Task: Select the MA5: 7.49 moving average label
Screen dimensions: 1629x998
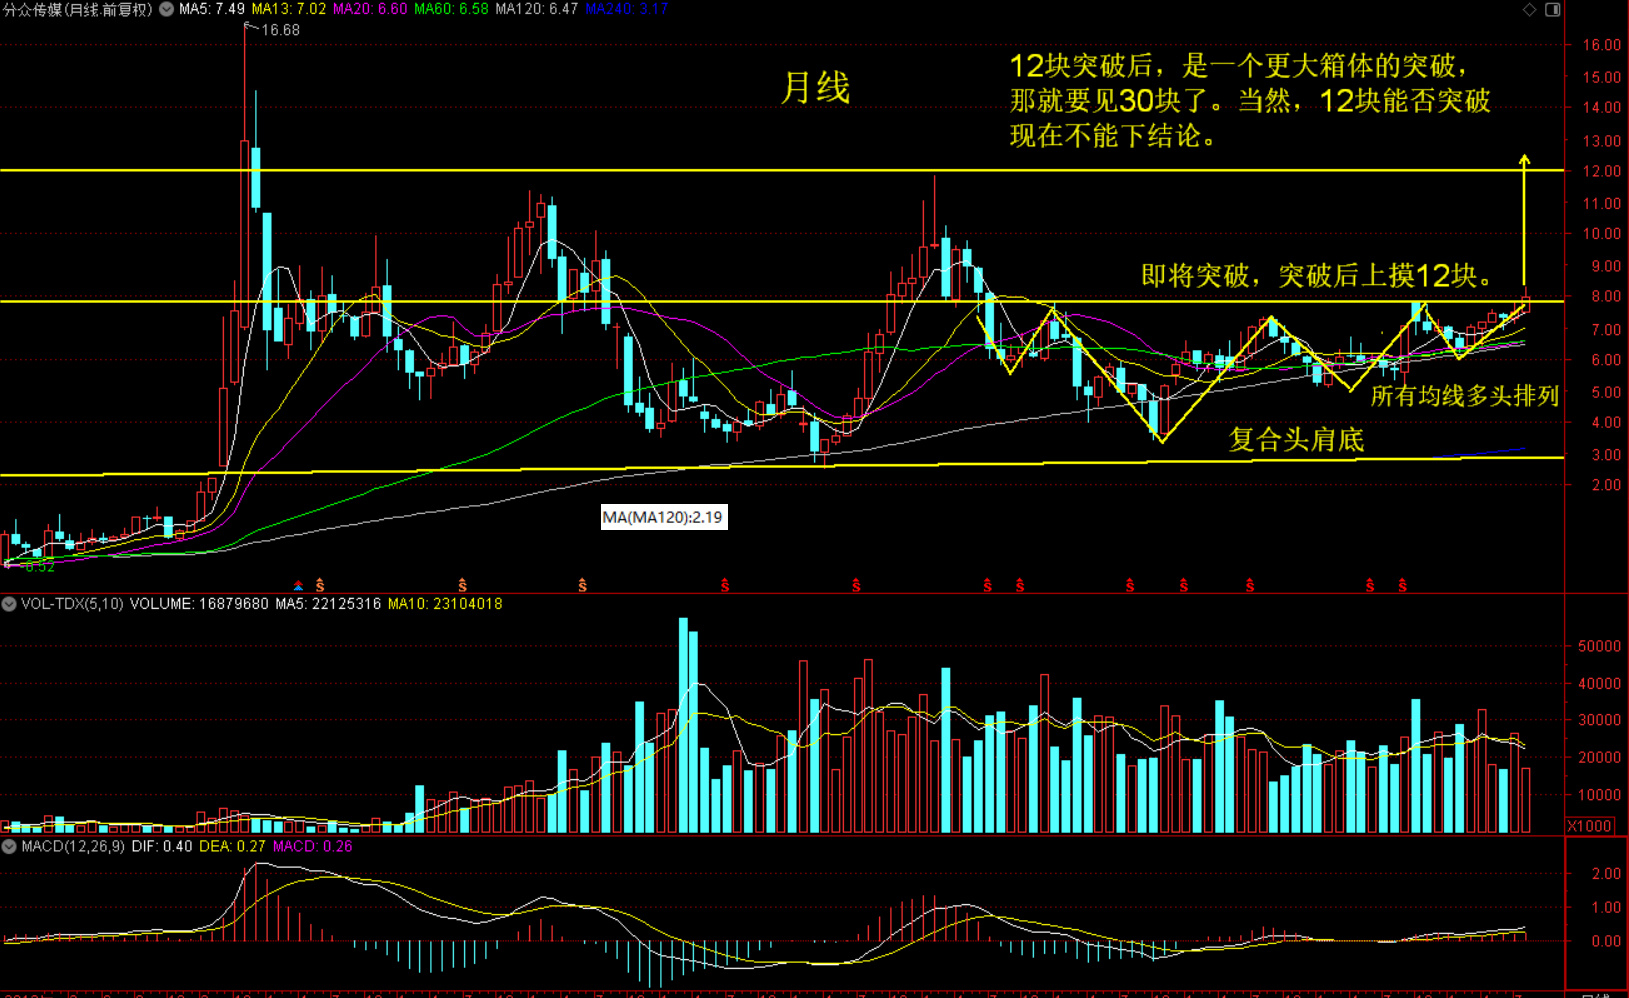Action: pyautogui.click(x=212, y=9)
